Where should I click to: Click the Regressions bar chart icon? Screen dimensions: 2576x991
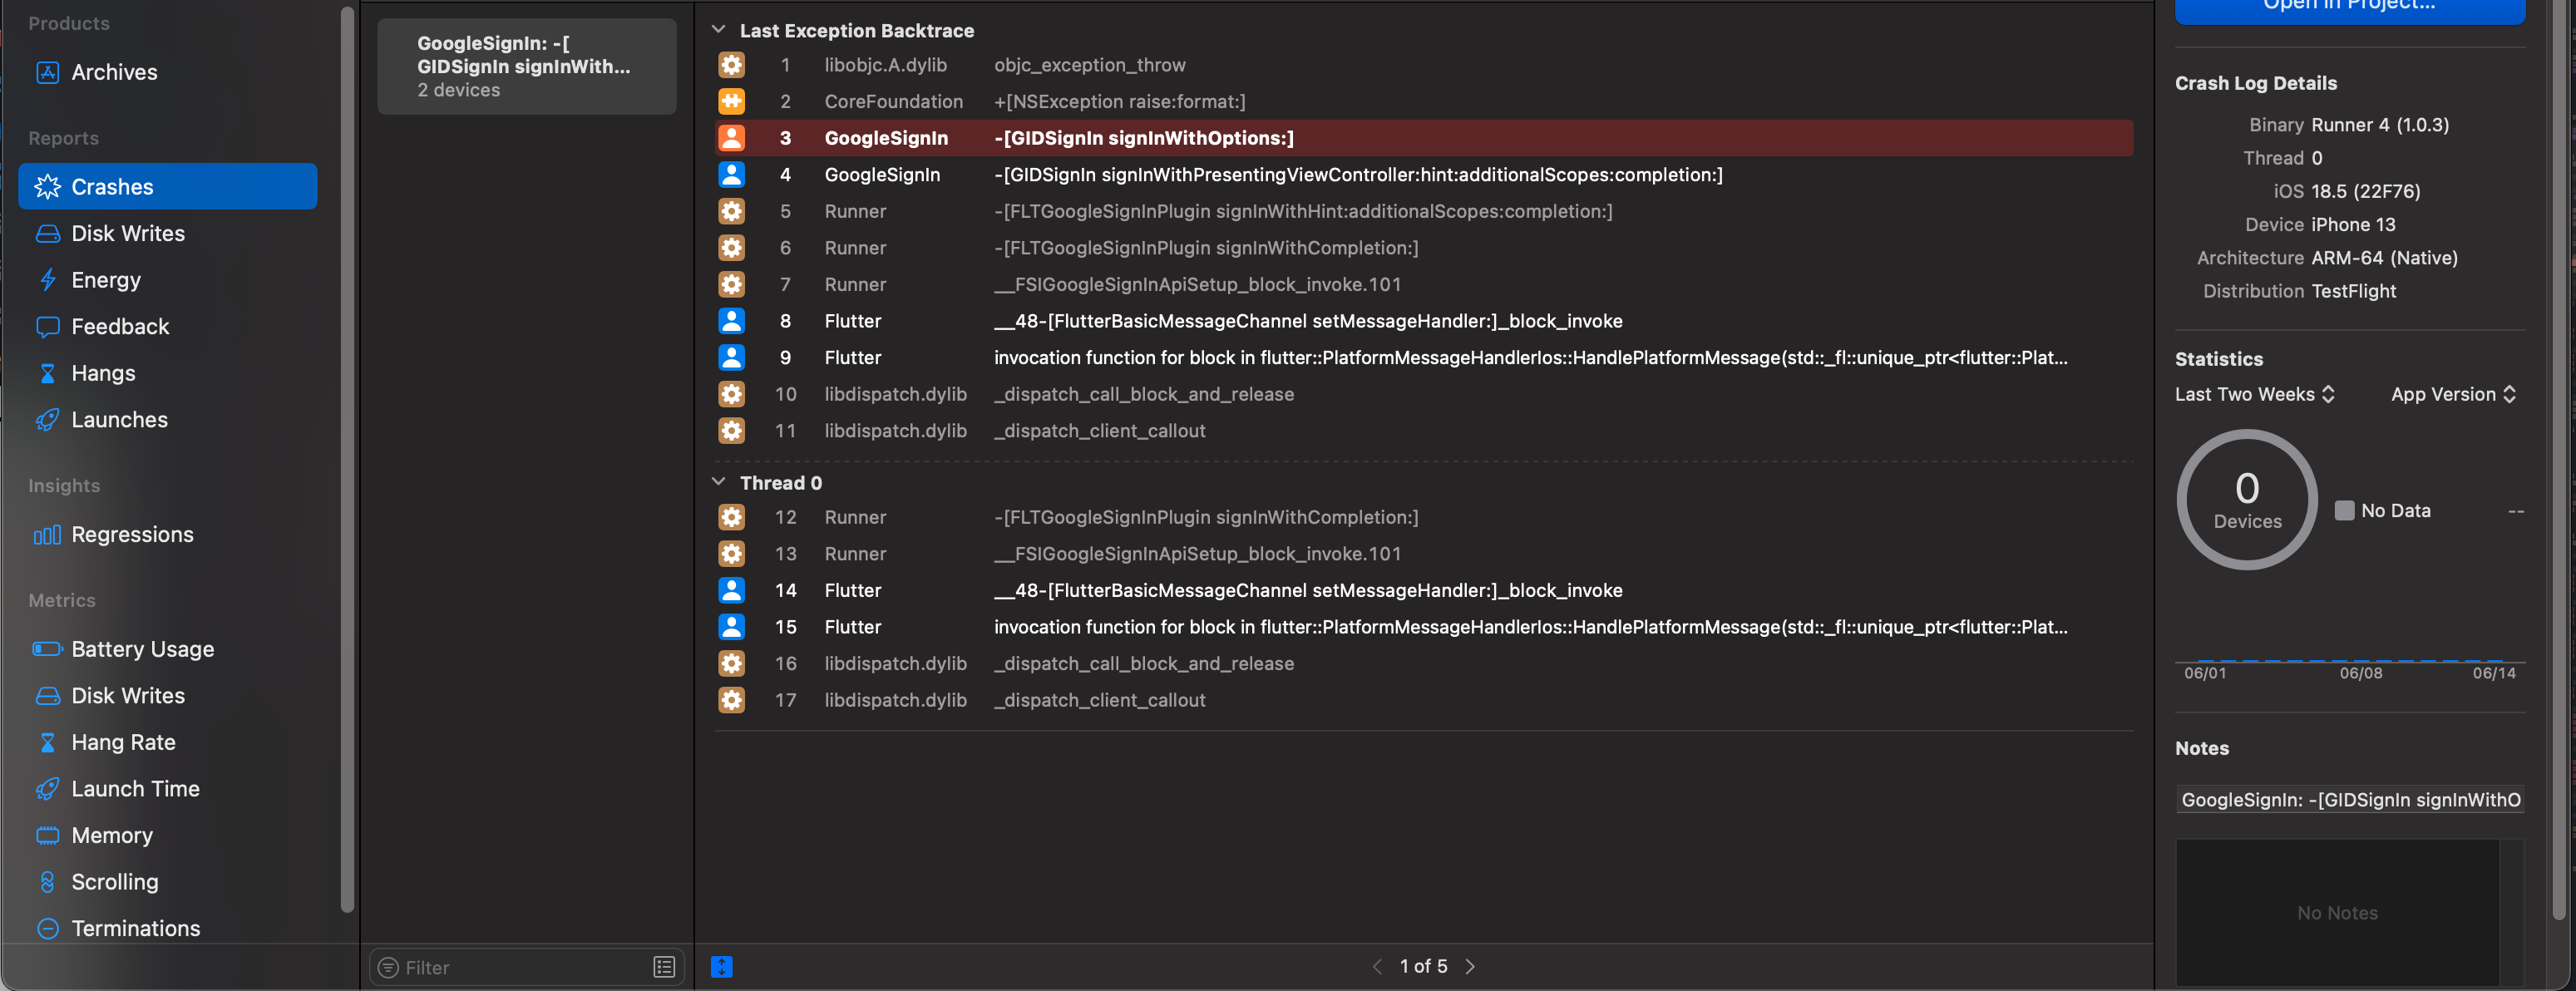click(x=47, y=535)
